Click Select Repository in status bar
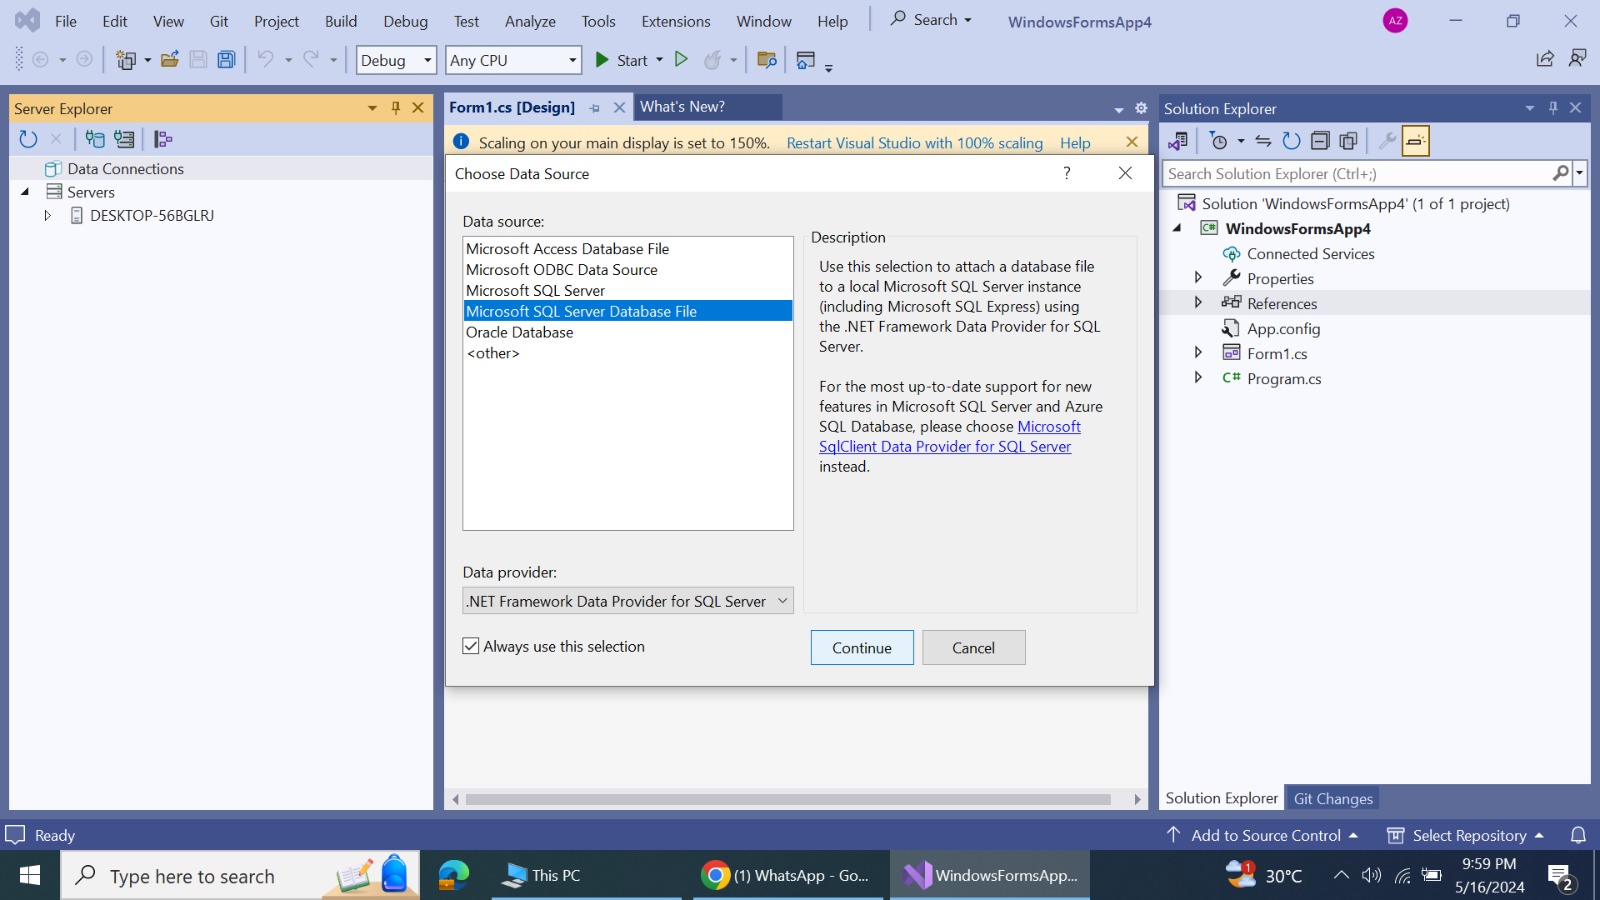Image resolution: width=1600 pixels, height=900 pixels. (x=1466, y=835)
